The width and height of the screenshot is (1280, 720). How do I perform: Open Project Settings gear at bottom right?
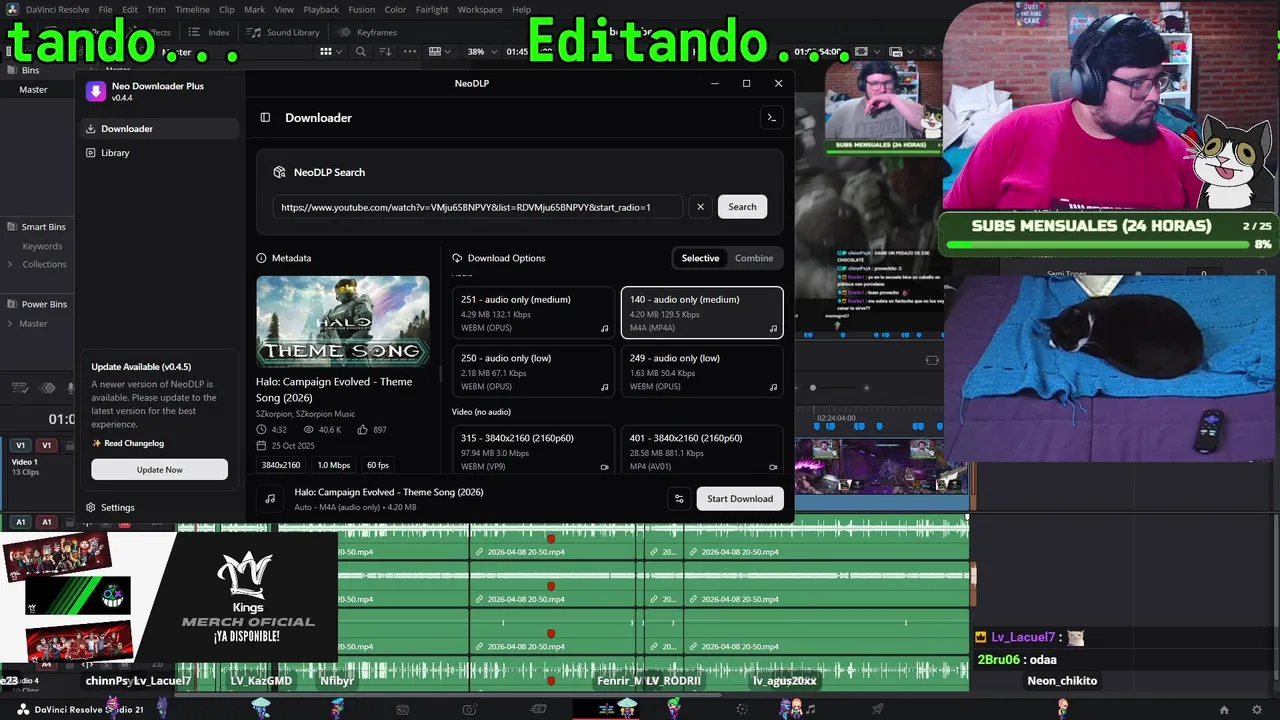point(1257,710)
